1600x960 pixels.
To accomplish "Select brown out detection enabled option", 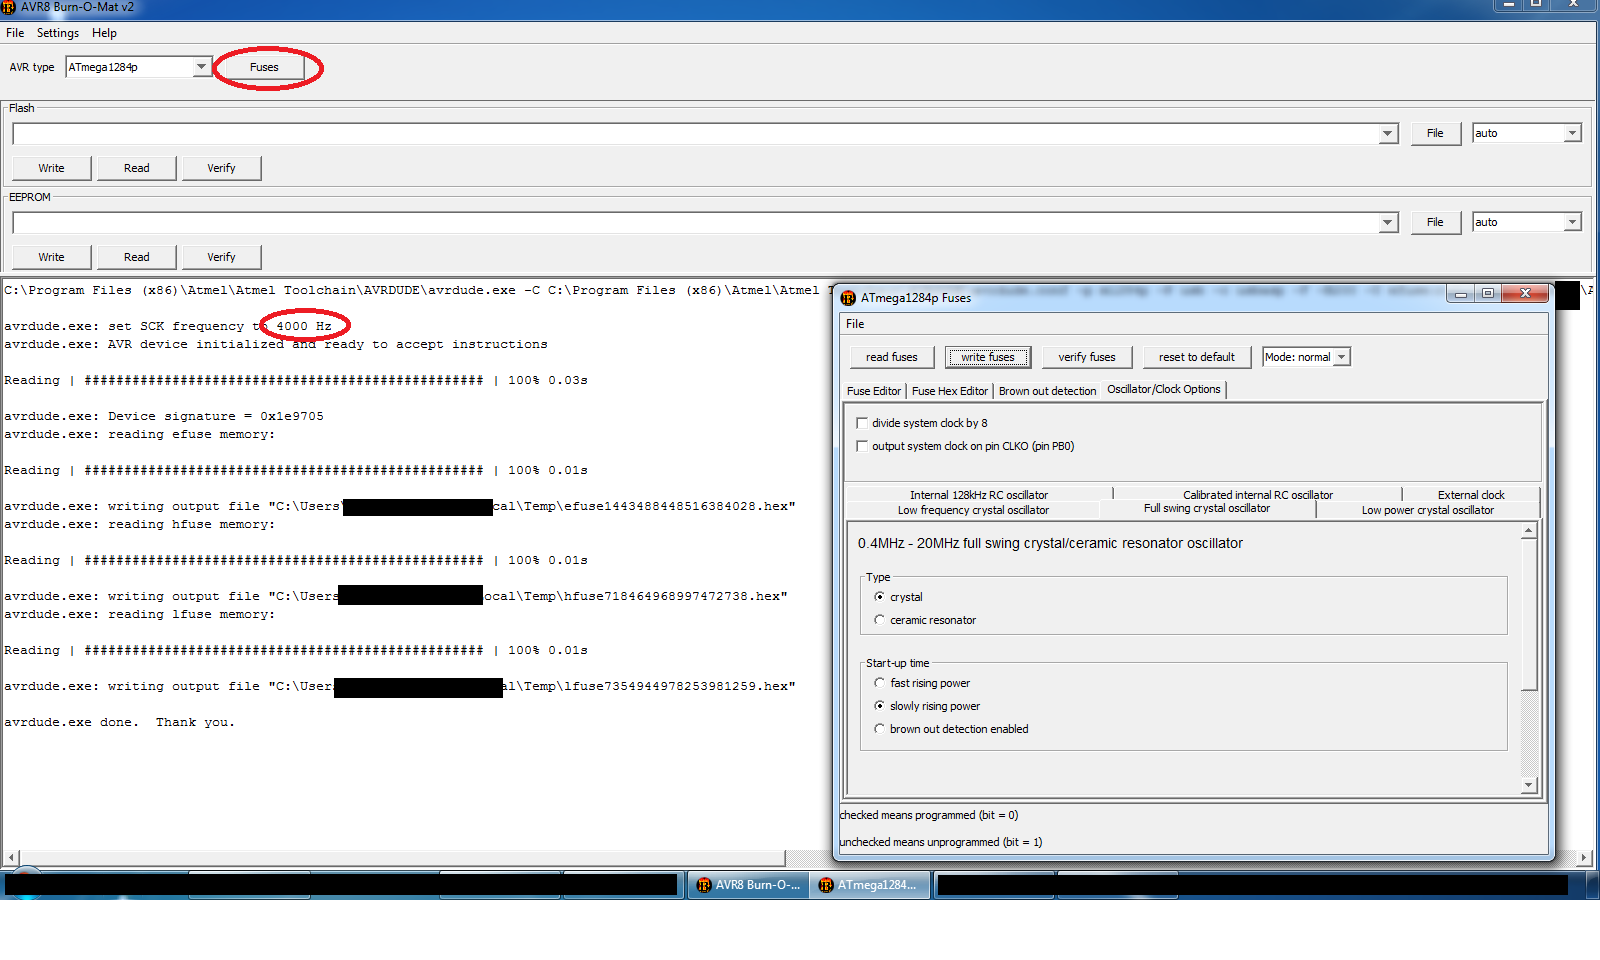I will pos(880,729).
